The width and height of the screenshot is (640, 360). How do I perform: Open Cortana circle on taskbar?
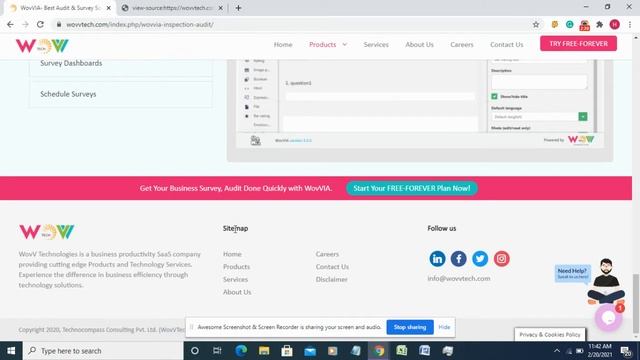click(x=195, y=351)
